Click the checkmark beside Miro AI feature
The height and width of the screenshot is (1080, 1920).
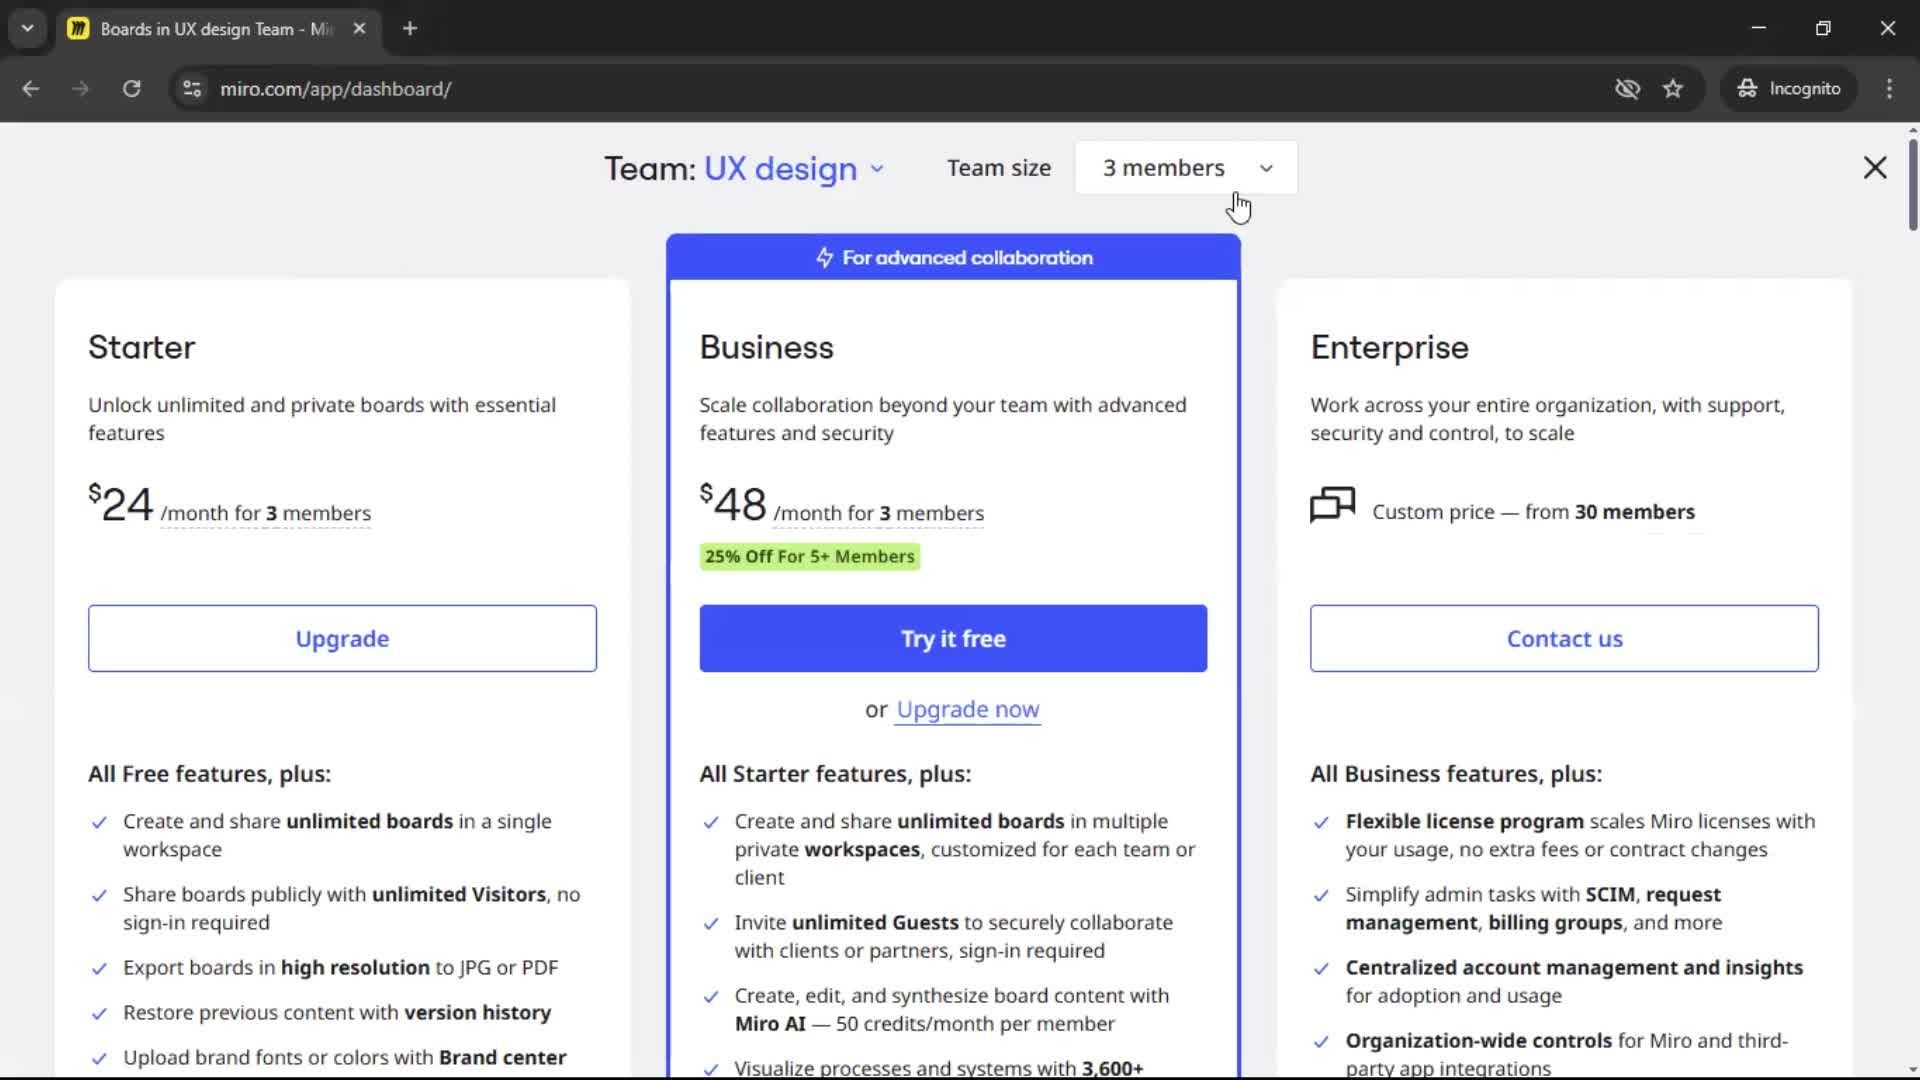711,997
